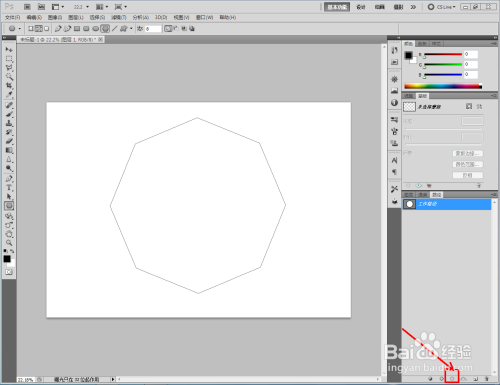Switch to the Masks panel tab
500x385 pixels.
point(423,96)
